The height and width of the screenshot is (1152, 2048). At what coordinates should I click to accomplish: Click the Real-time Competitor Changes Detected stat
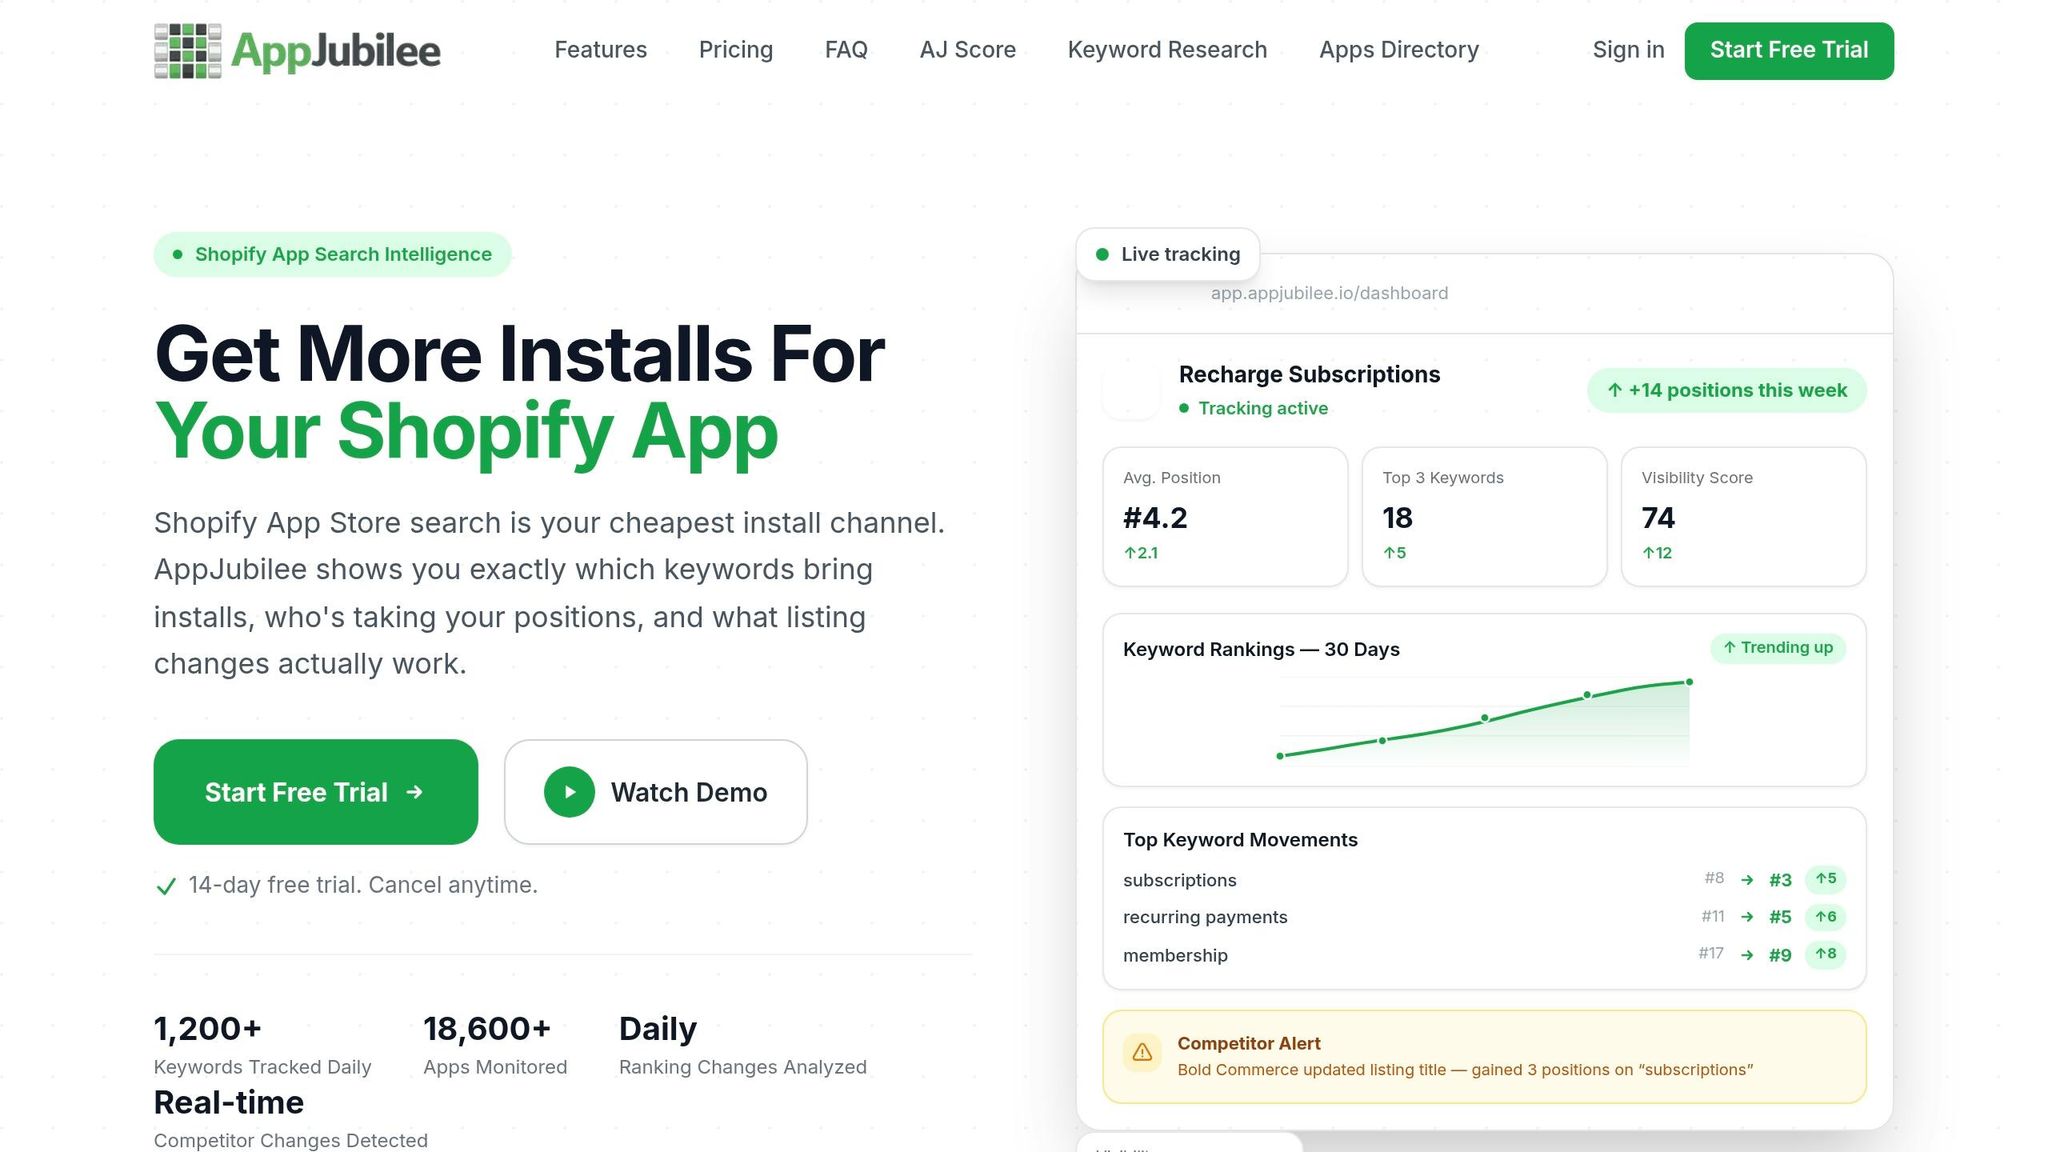(290, 1118)
